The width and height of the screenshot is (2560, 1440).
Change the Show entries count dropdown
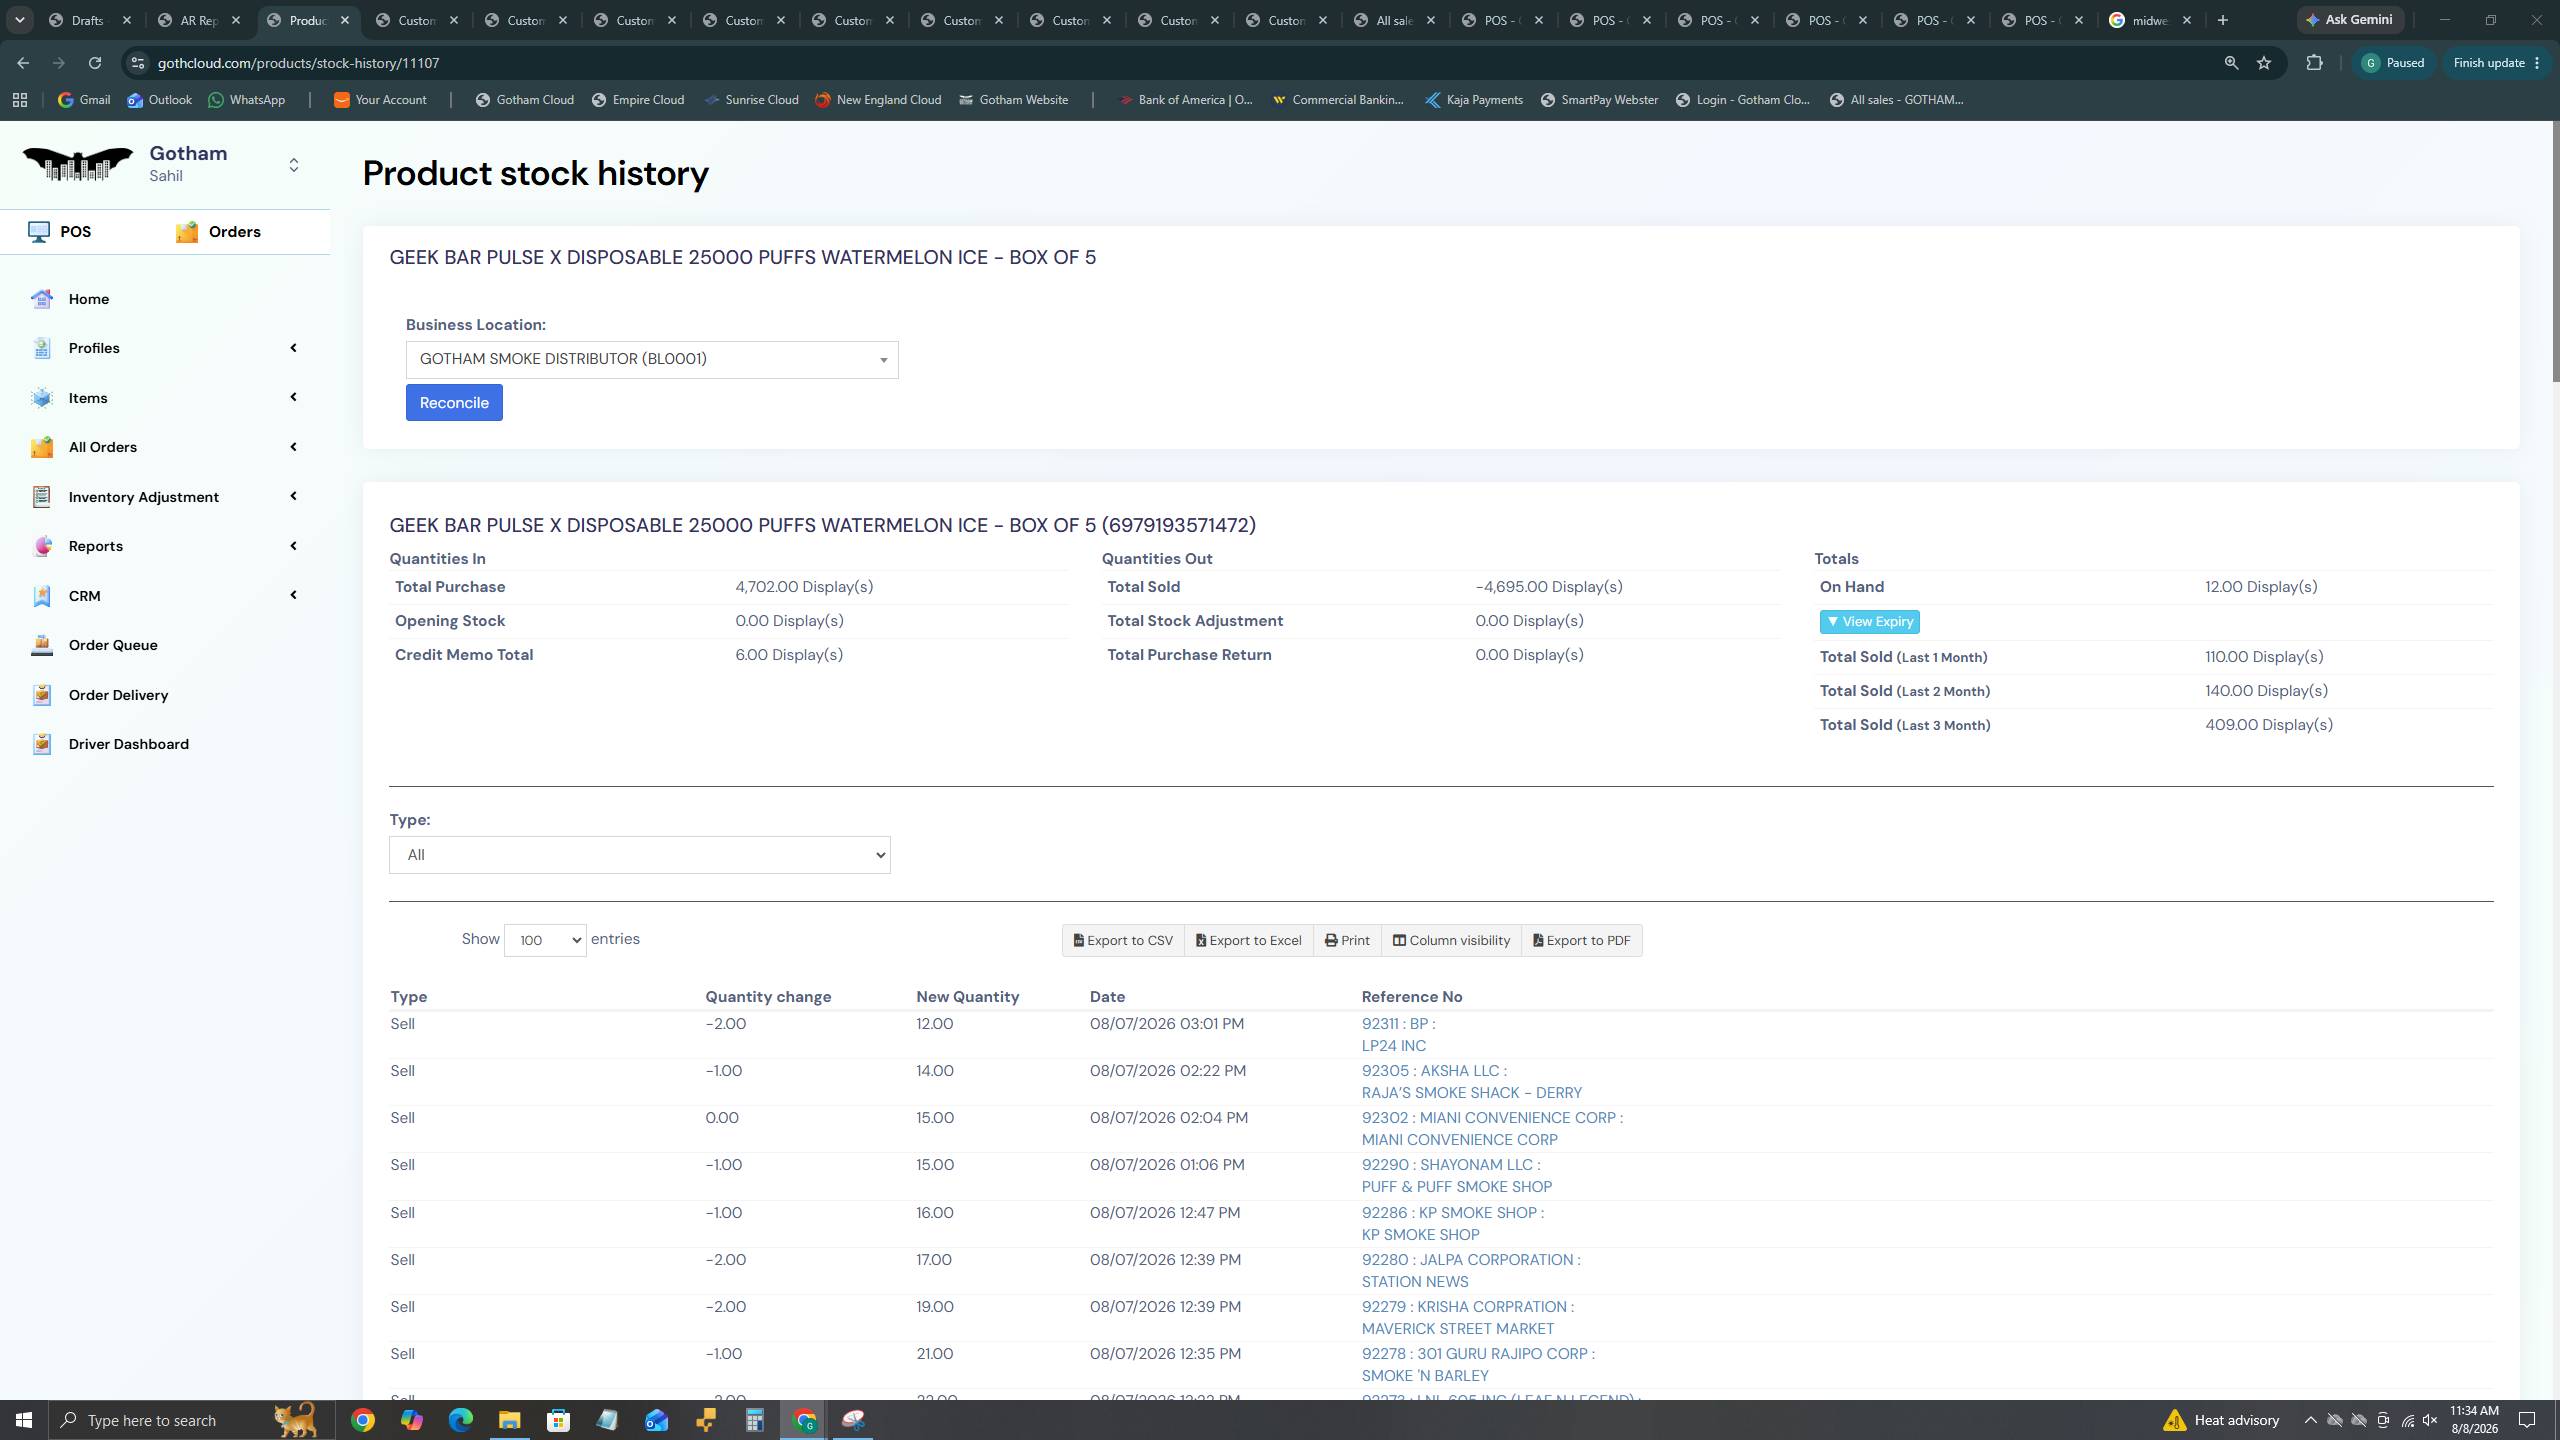click(545, 940)
